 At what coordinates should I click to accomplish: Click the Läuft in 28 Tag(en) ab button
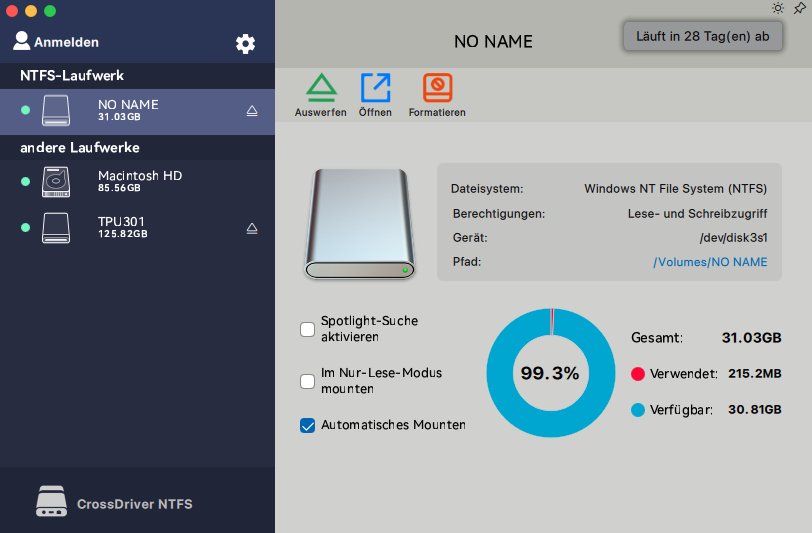703,36
